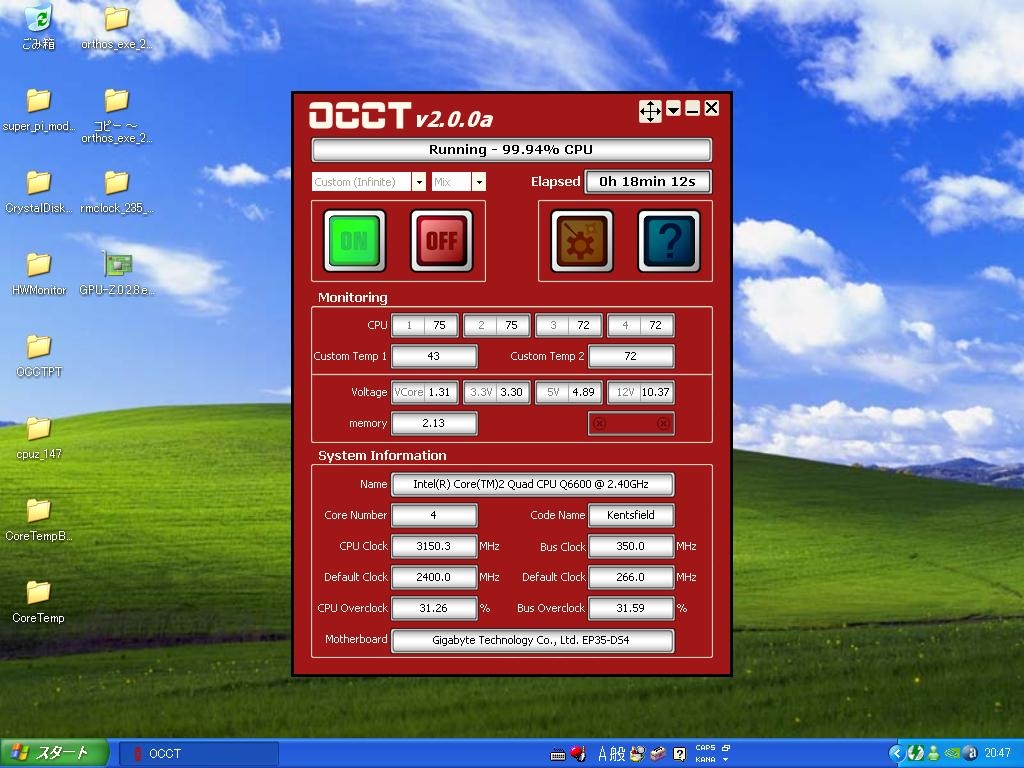Viewport: 1024px width, 768px height.
Task: Open the Recycle Bin desktop icon
Action: tap(39, 26)
